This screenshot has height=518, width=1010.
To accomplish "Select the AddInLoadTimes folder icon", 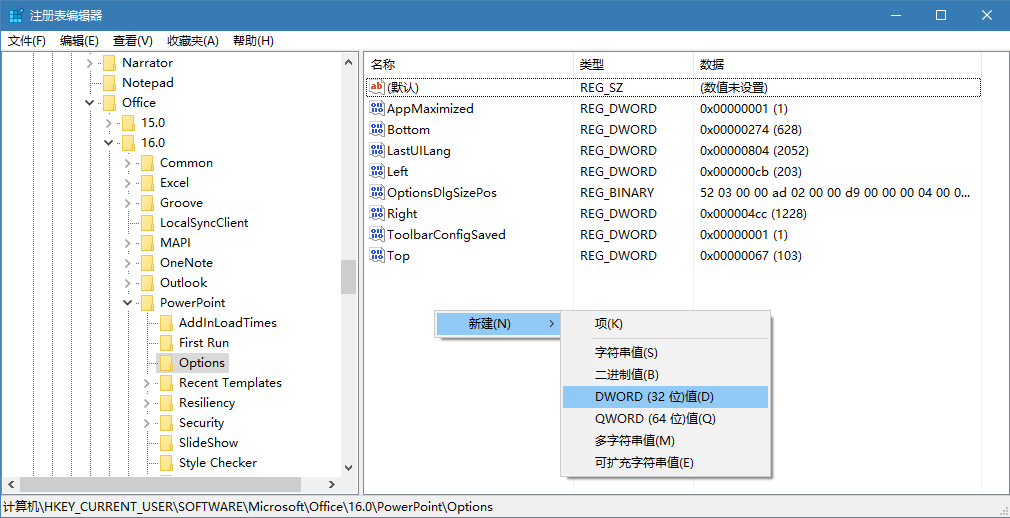I will 166,322.
